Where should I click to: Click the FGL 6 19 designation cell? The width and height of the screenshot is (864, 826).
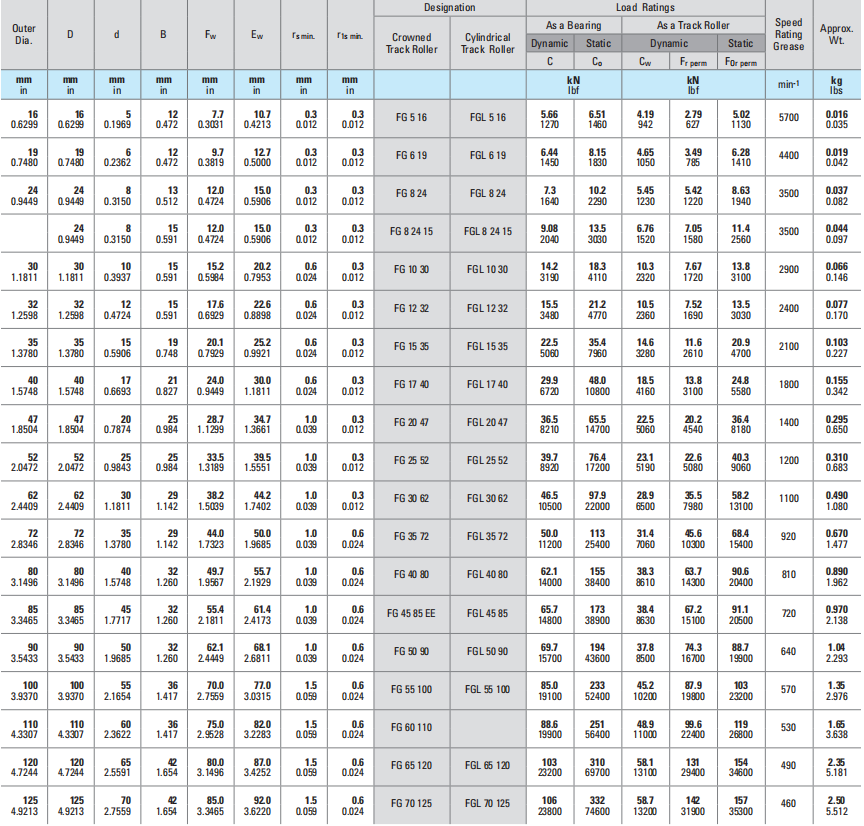coord(487,156)
